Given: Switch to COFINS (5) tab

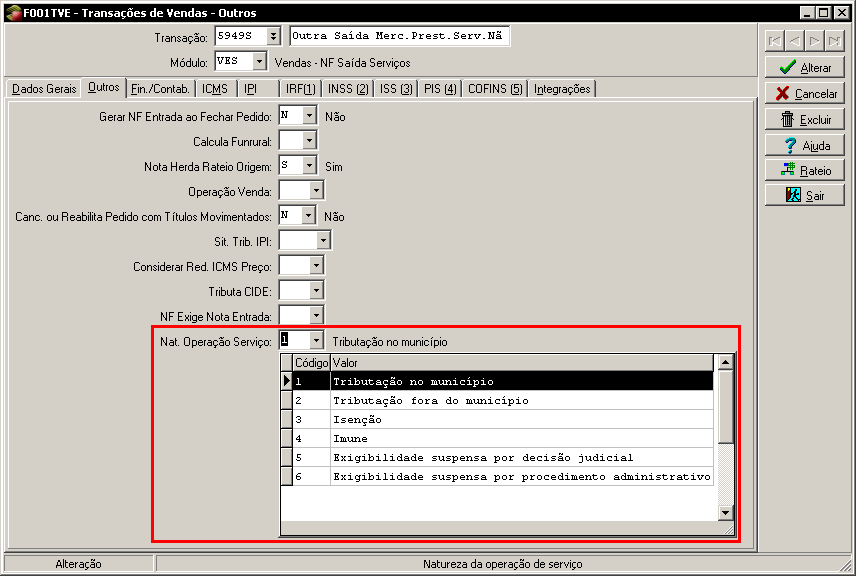Looking at the screenshot, I should (495, 89).
